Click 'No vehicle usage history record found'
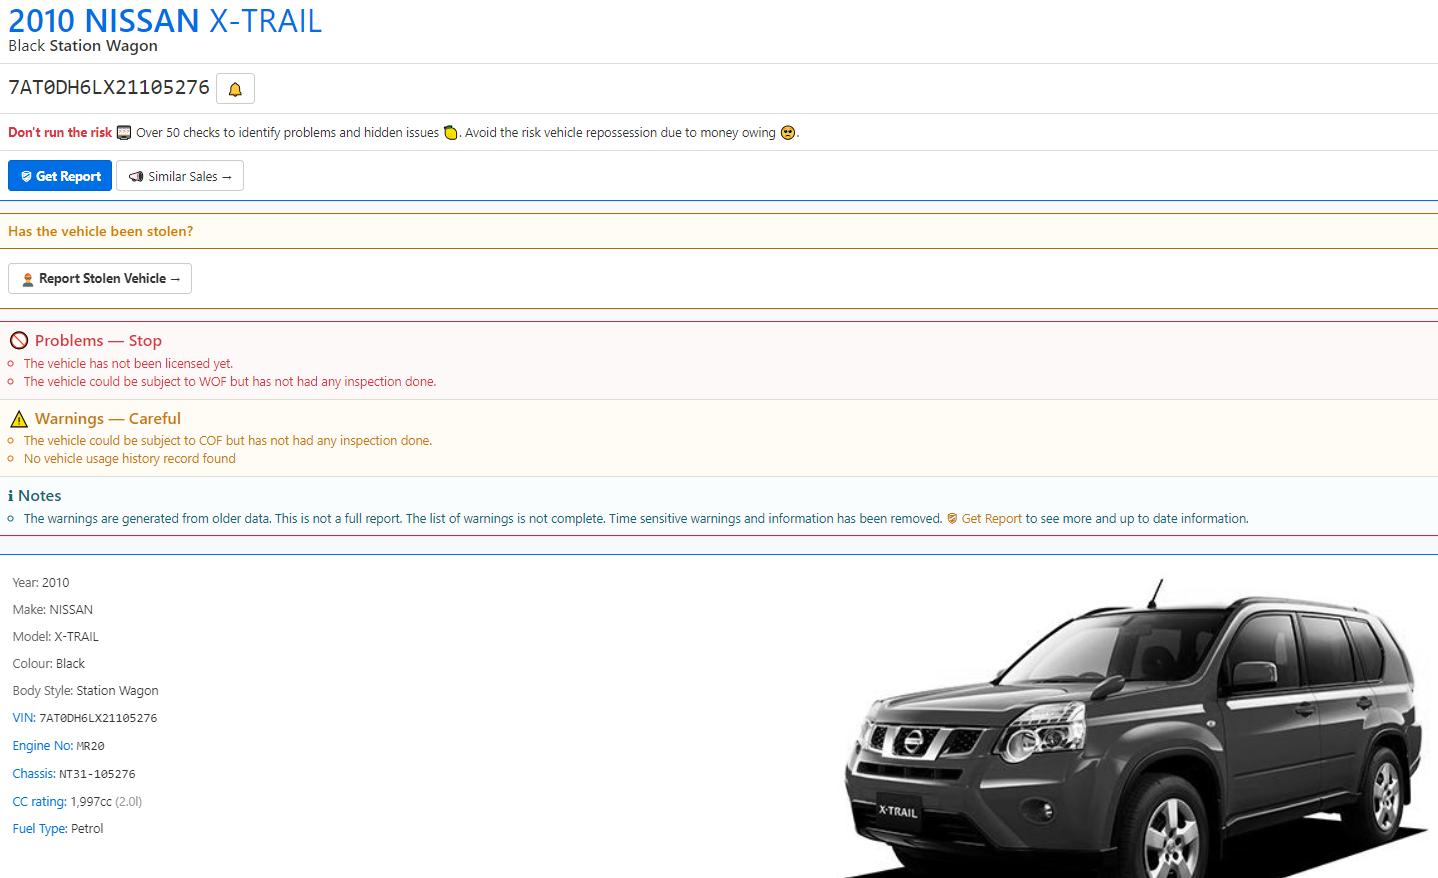Viewport: 1438px width, 878px height. tap(130, 459)
